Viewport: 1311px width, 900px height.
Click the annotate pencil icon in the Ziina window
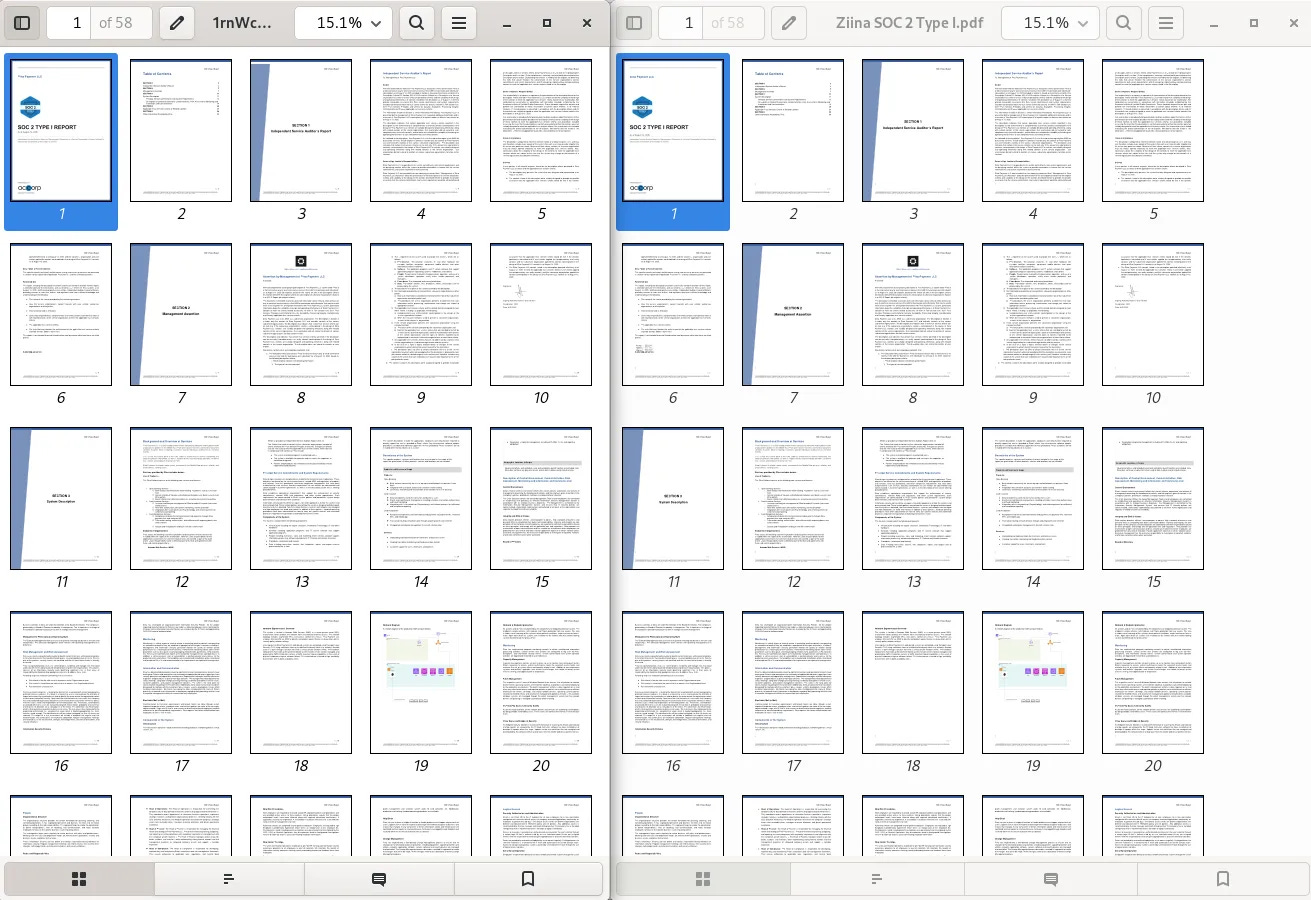(788, 22)
